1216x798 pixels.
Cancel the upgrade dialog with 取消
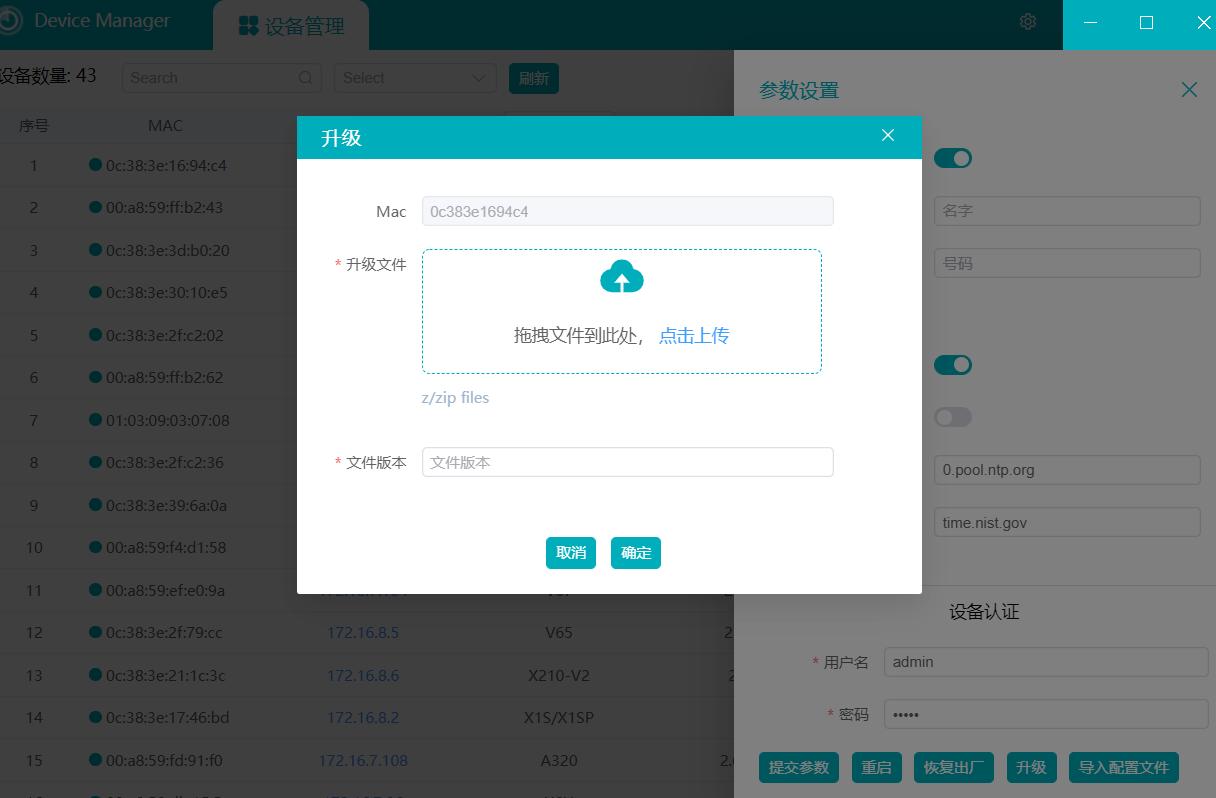(x=570, y=552)
